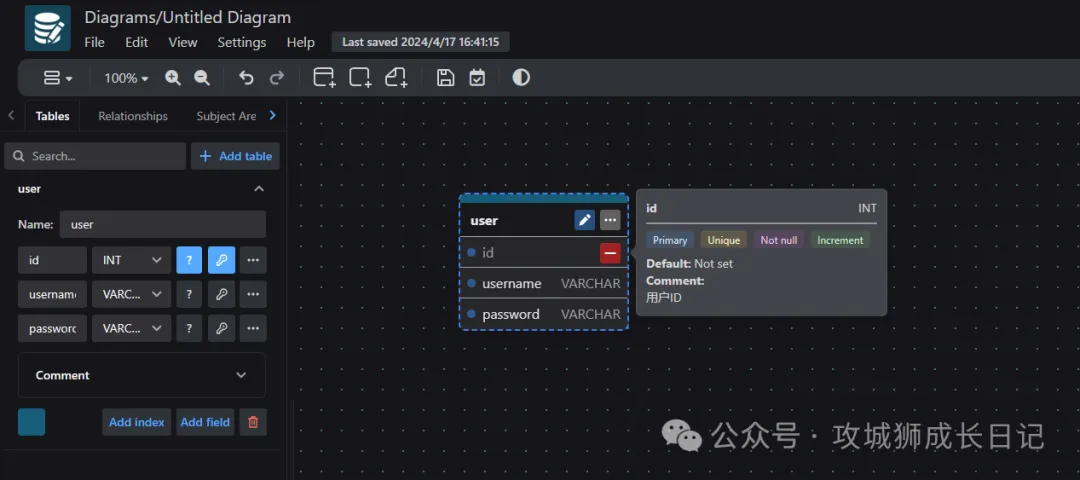Open the Settings menu
The height and width of the screenshot is (480, 1080).
pyautogui.click(x=242, y=42)
